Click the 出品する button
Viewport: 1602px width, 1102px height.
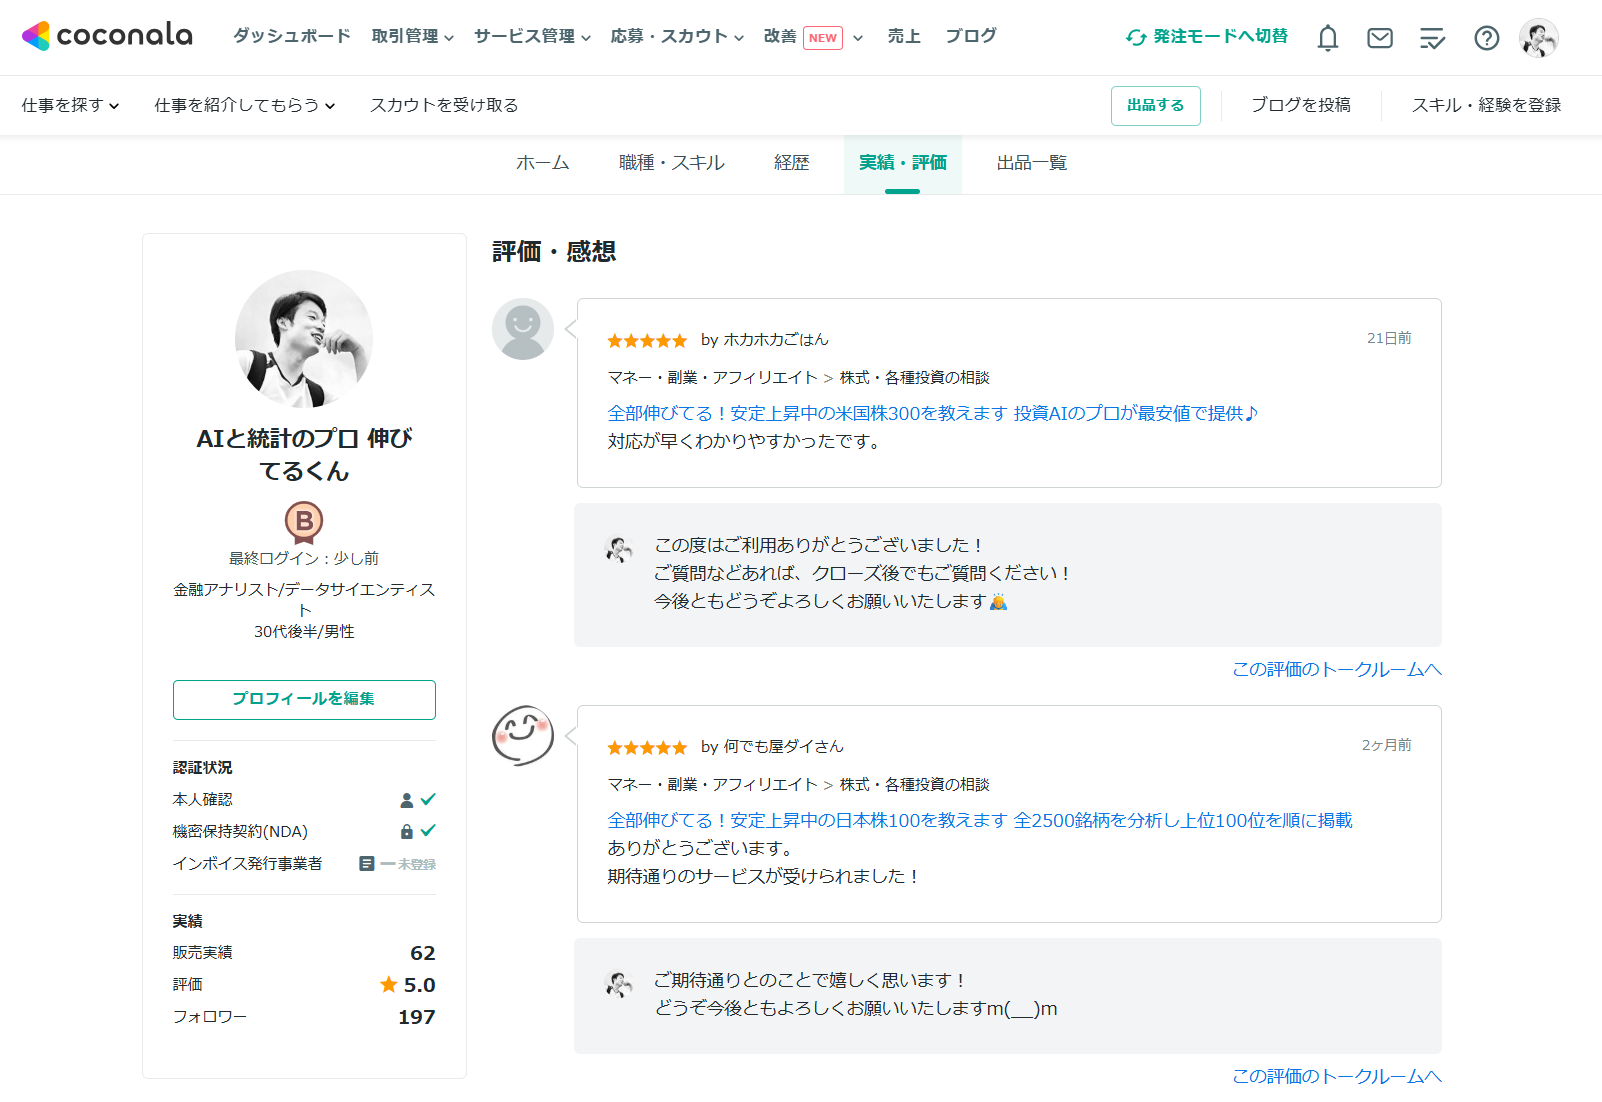(1155, 105)
